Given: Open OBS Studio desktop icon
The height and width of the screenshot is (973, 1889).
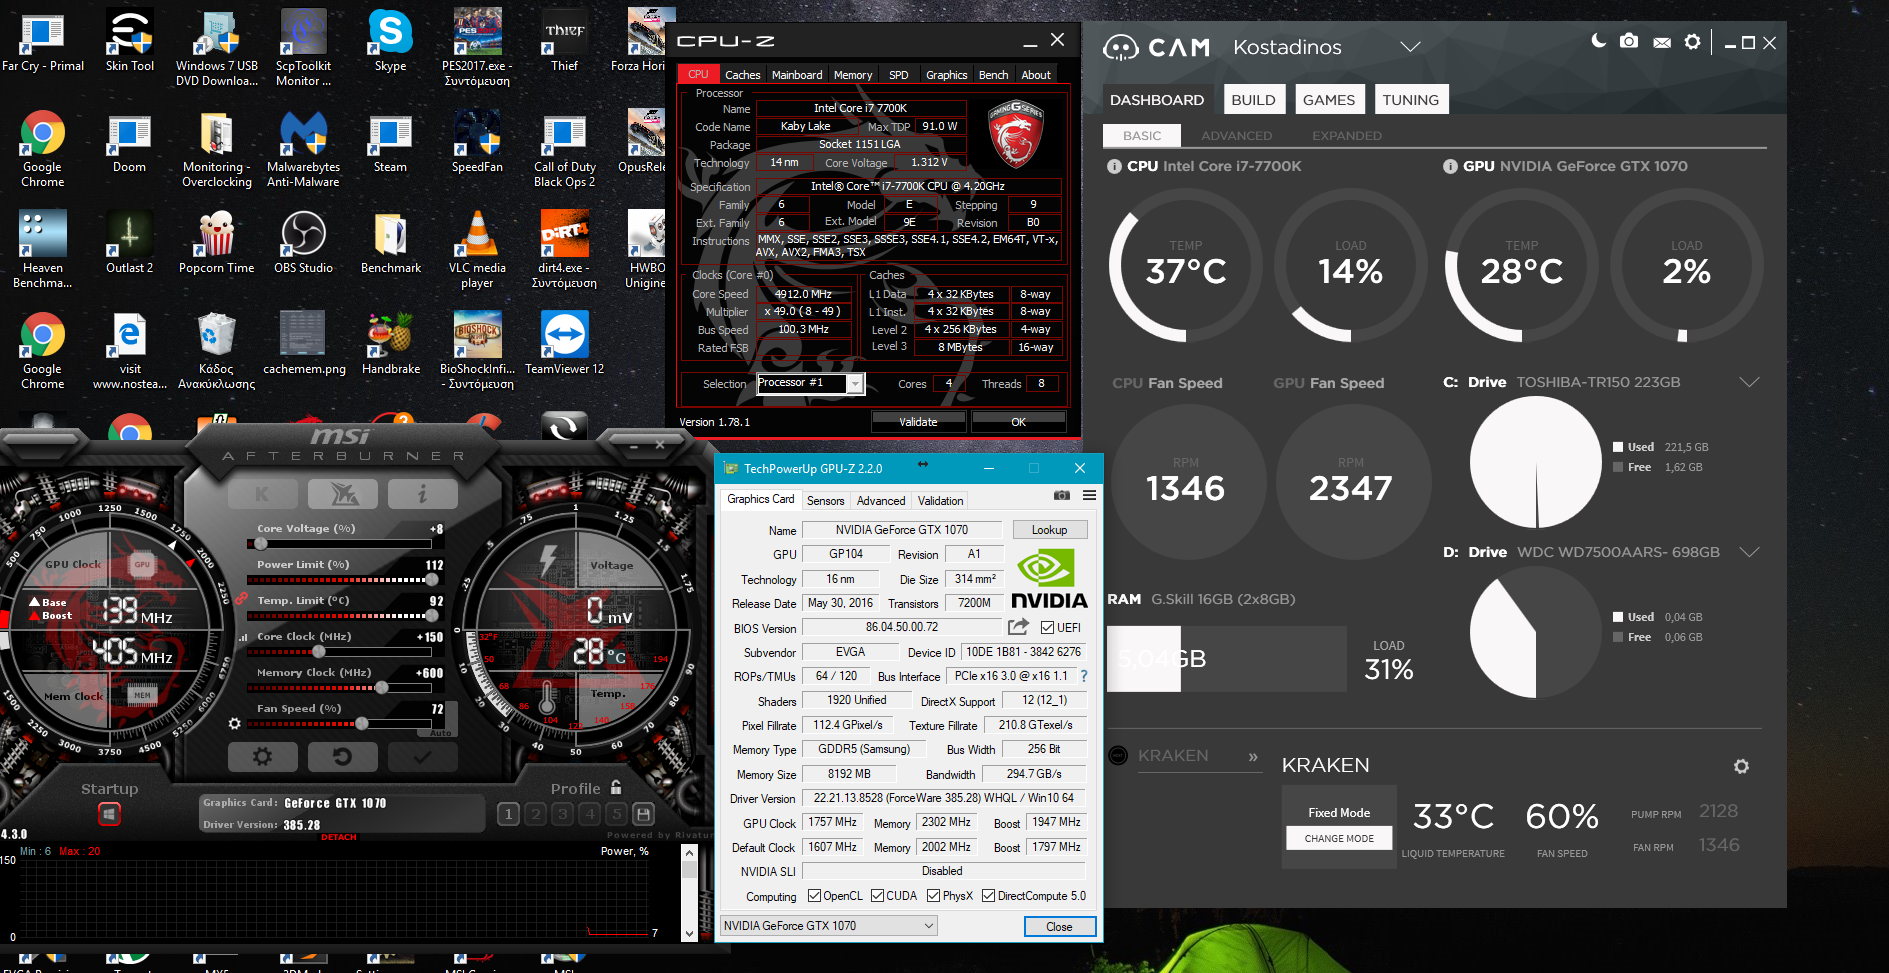Looking at the screenshot, I should pos(303,243).
